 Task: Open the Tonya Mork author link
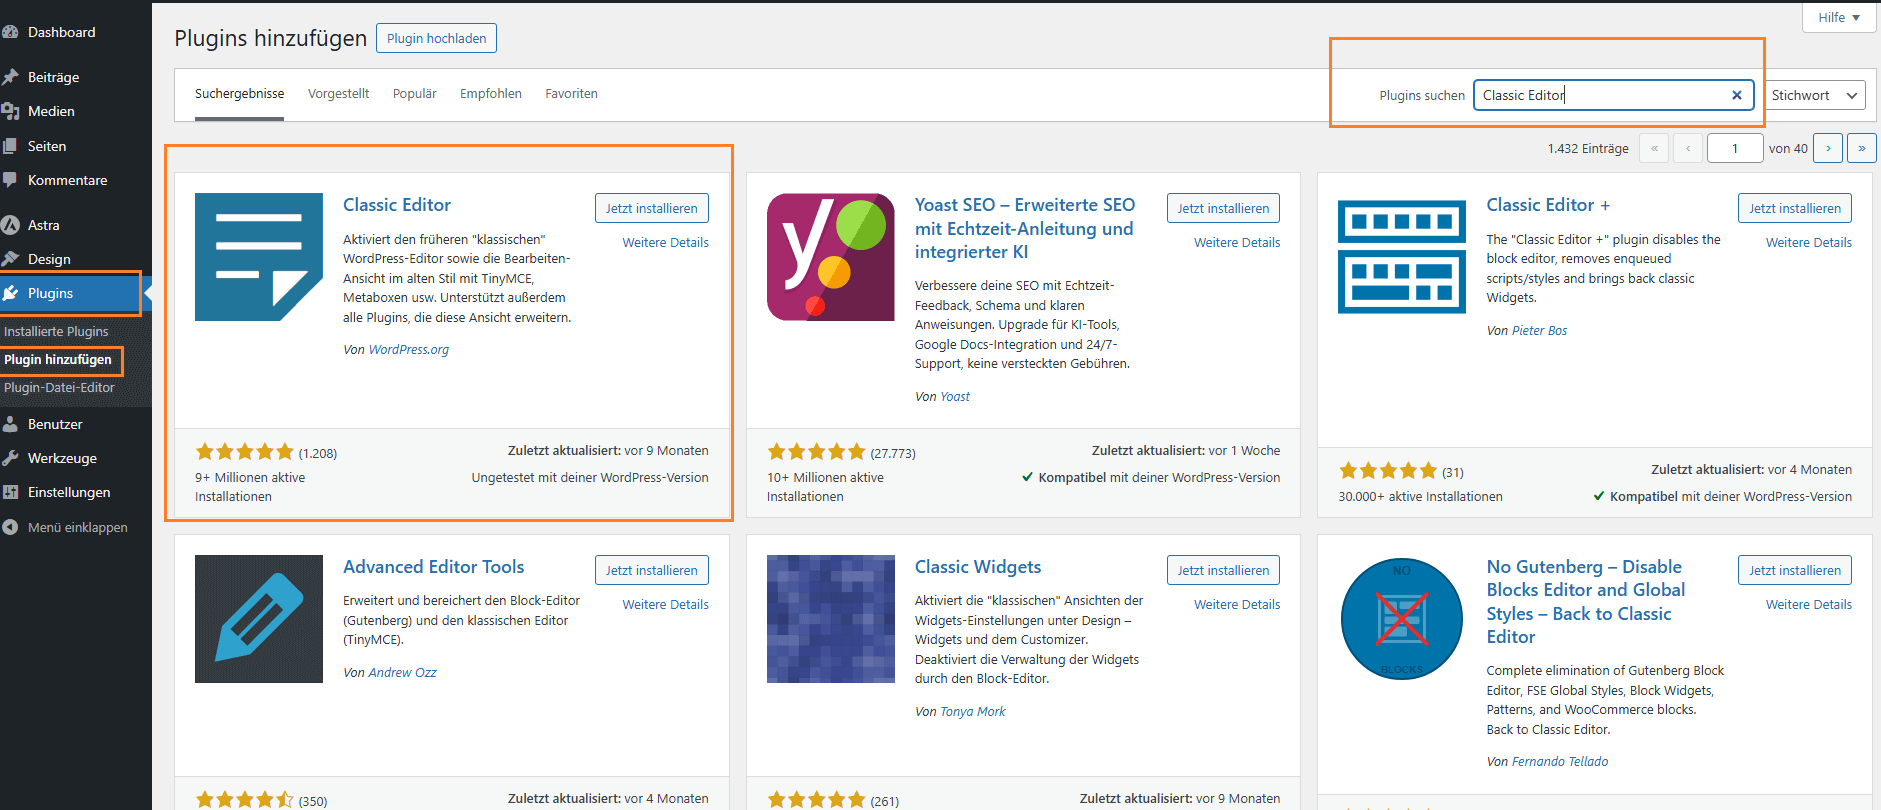click(972, 711)
